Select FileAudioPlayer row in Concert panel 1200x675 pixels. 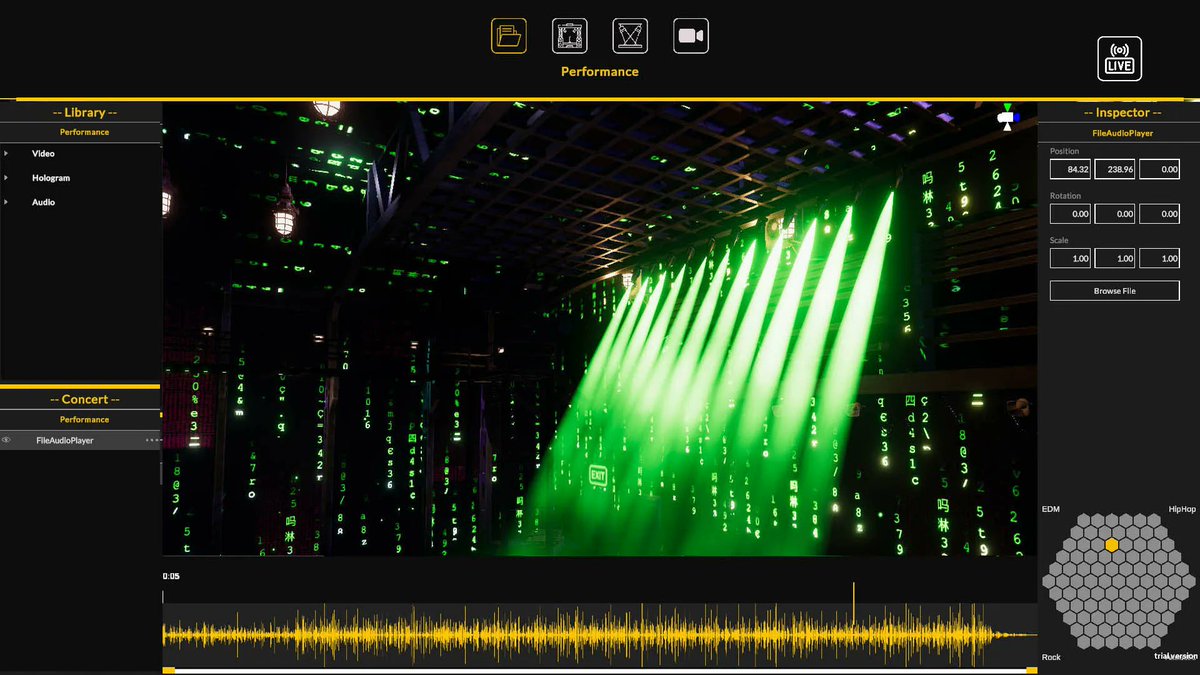80,440
